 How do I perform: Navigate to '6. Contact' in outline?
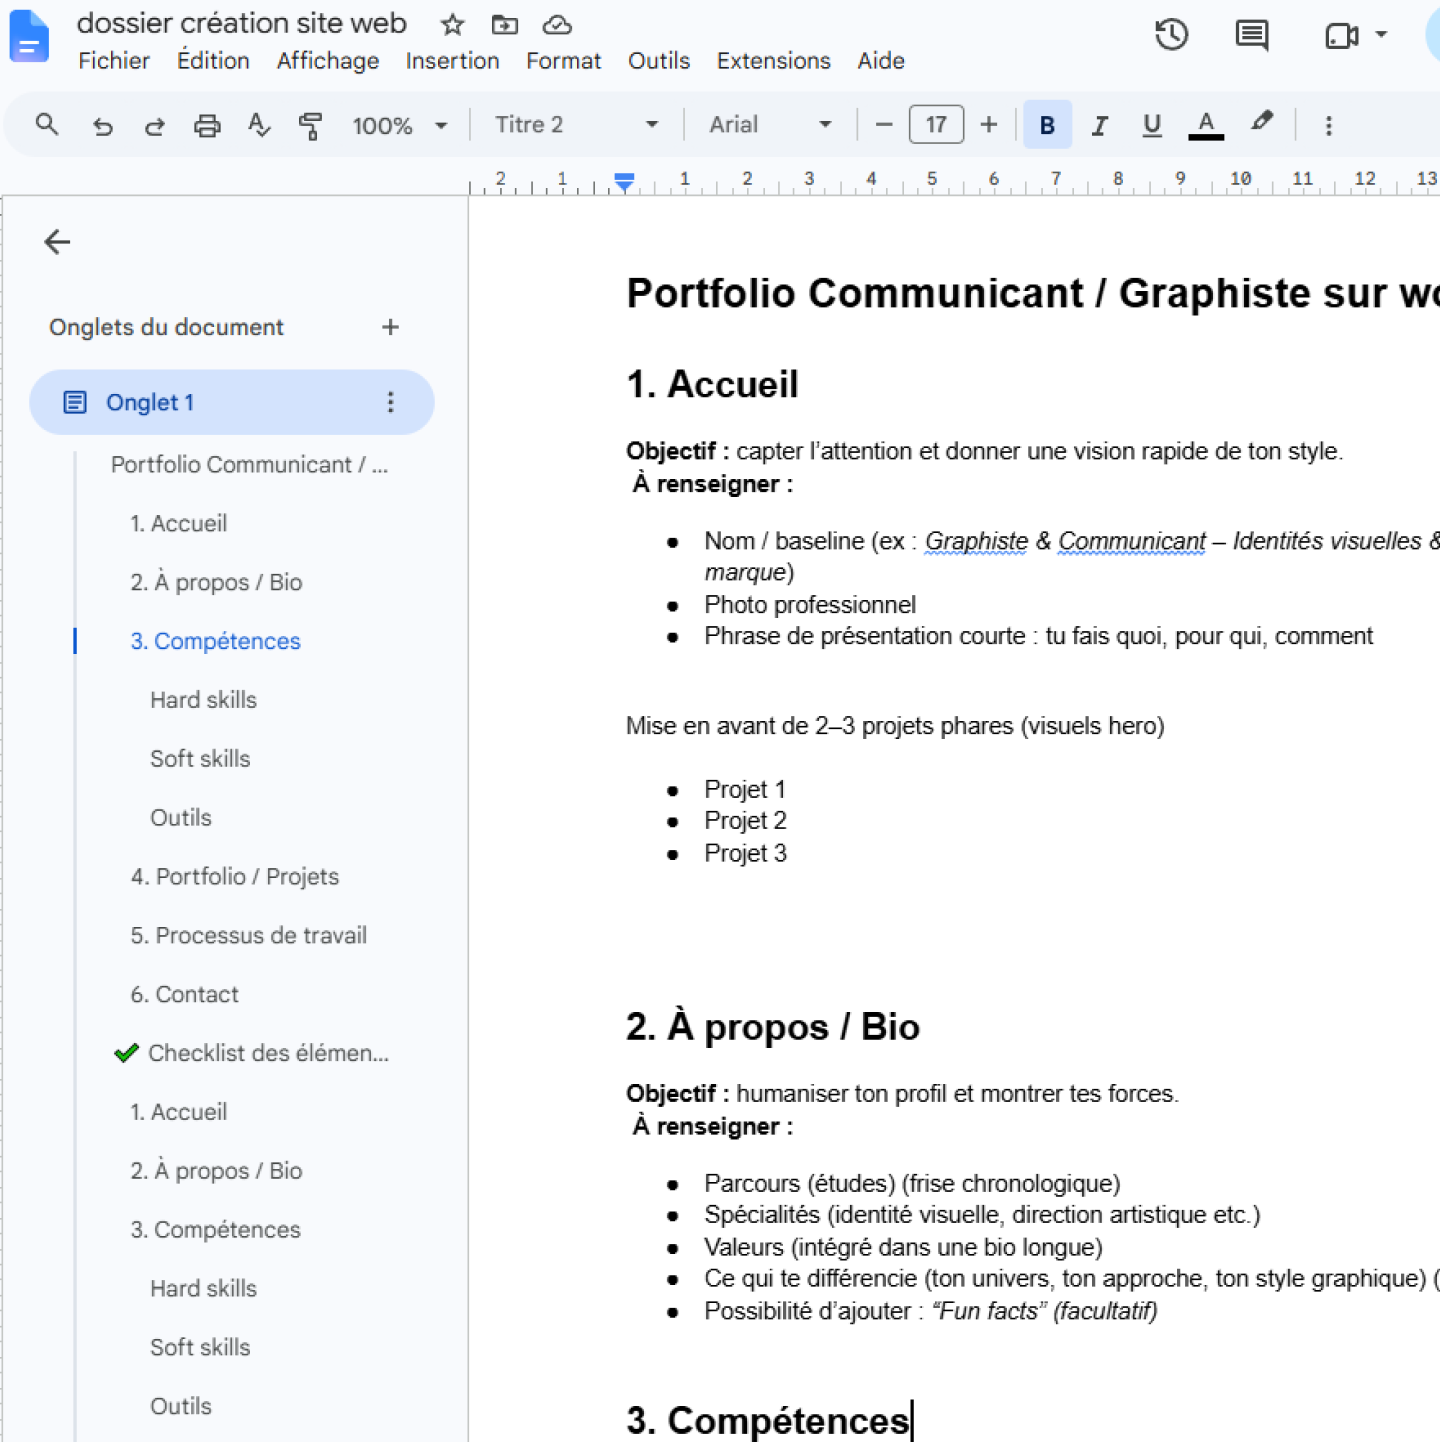185,995
